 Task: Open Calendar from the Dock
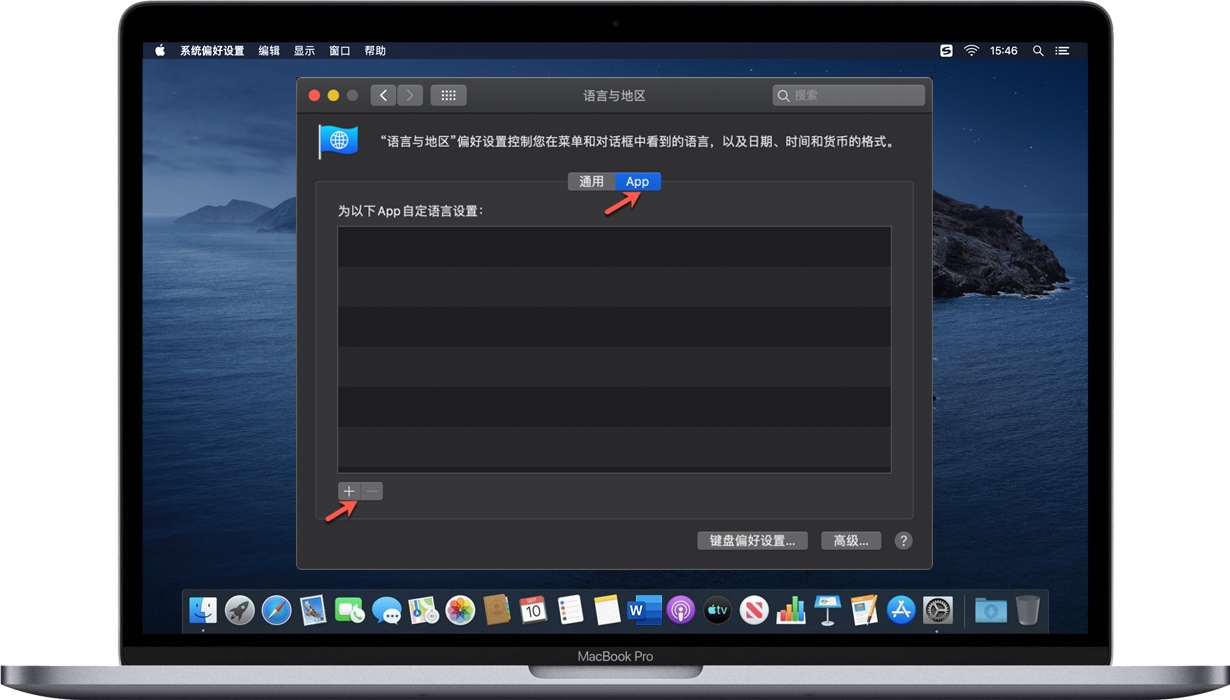point(533,610)
